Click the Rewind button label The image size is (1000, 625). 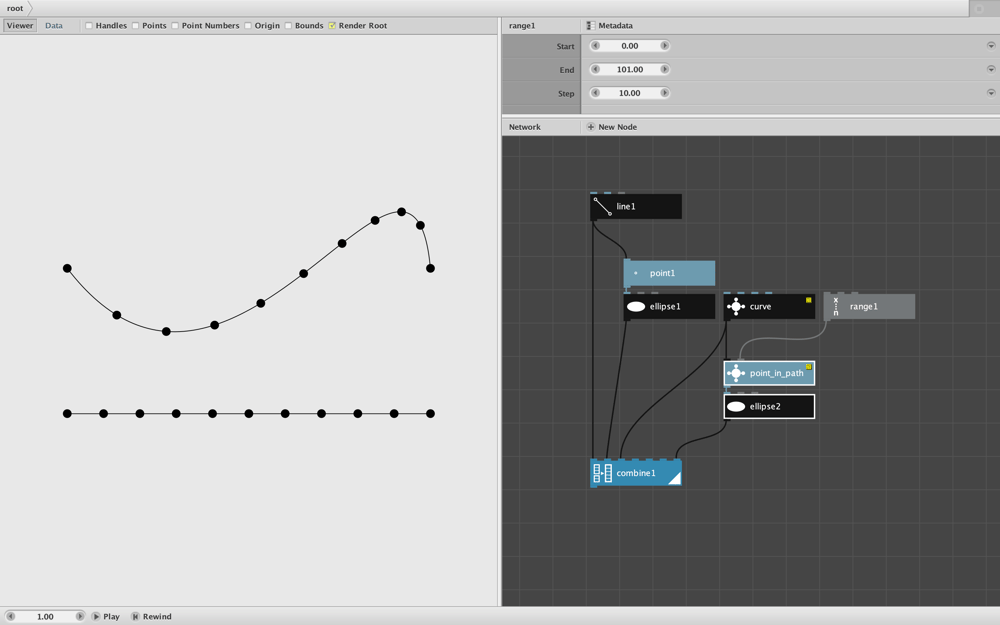click(x=157, y=617)
